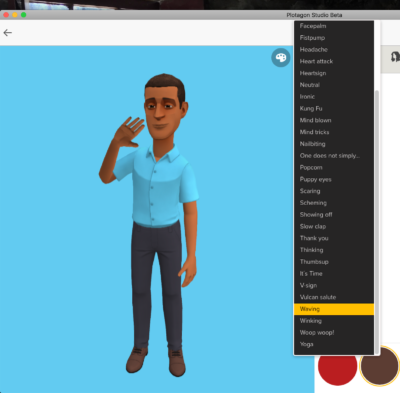Click the back arrow icon
This screenshot has height=393, width=400.
(x=8, y=33)
